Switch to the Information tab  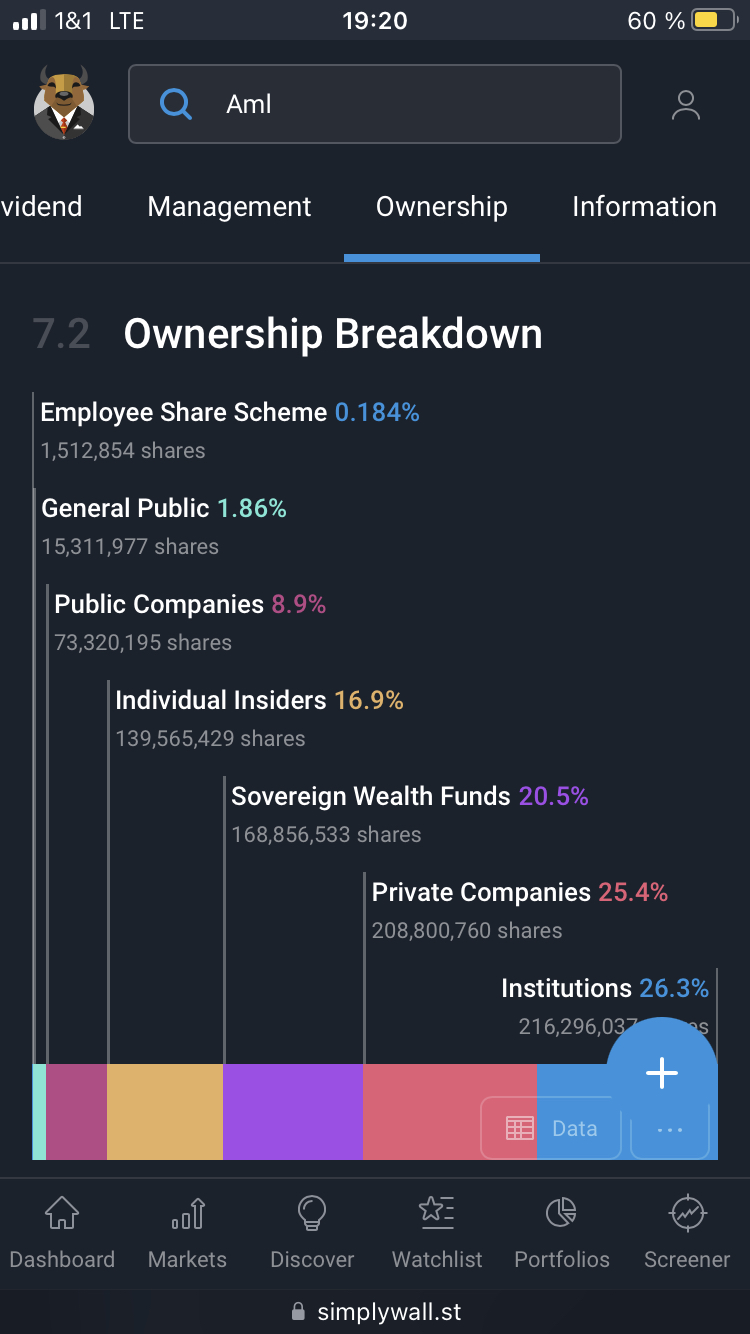pyautogui.click(x=644, y=207)
